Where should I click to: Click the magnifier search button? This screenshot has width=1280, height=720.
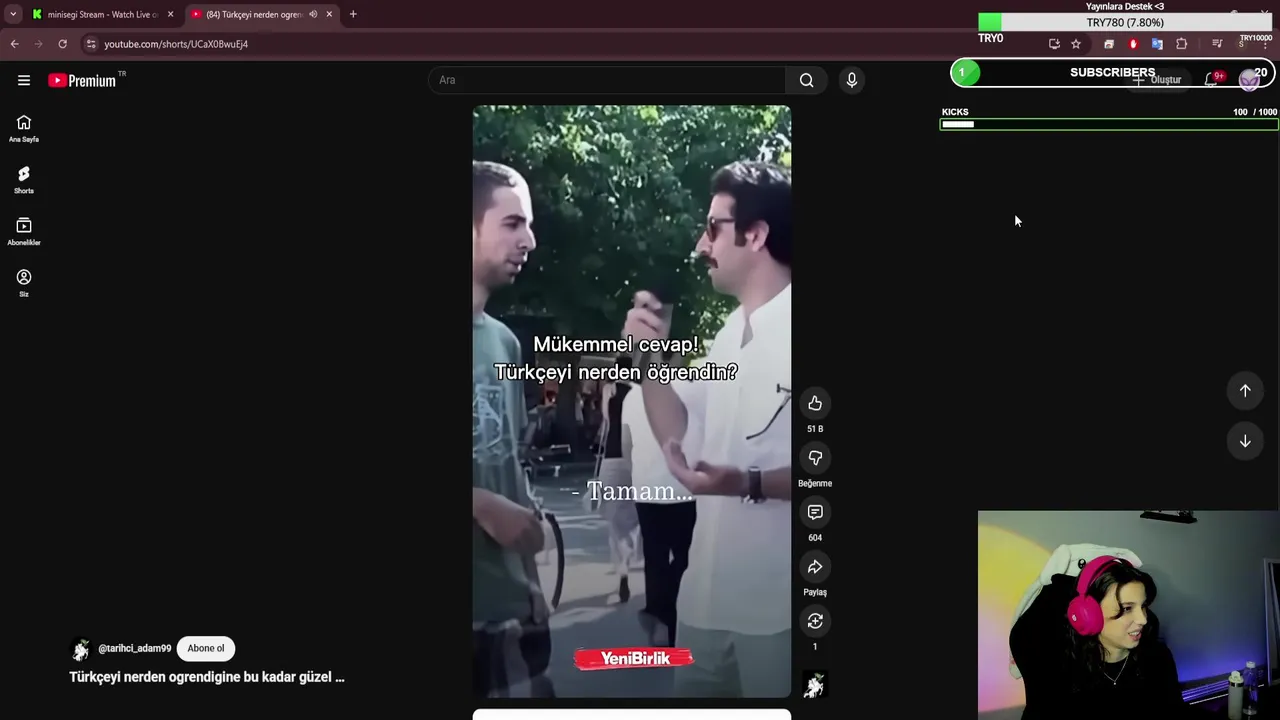(x=807, y=80)
